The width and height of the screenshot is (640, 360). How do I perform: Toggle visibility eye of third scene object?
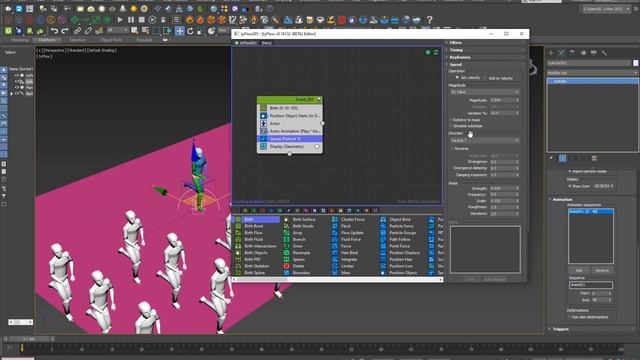pos(17,87)
